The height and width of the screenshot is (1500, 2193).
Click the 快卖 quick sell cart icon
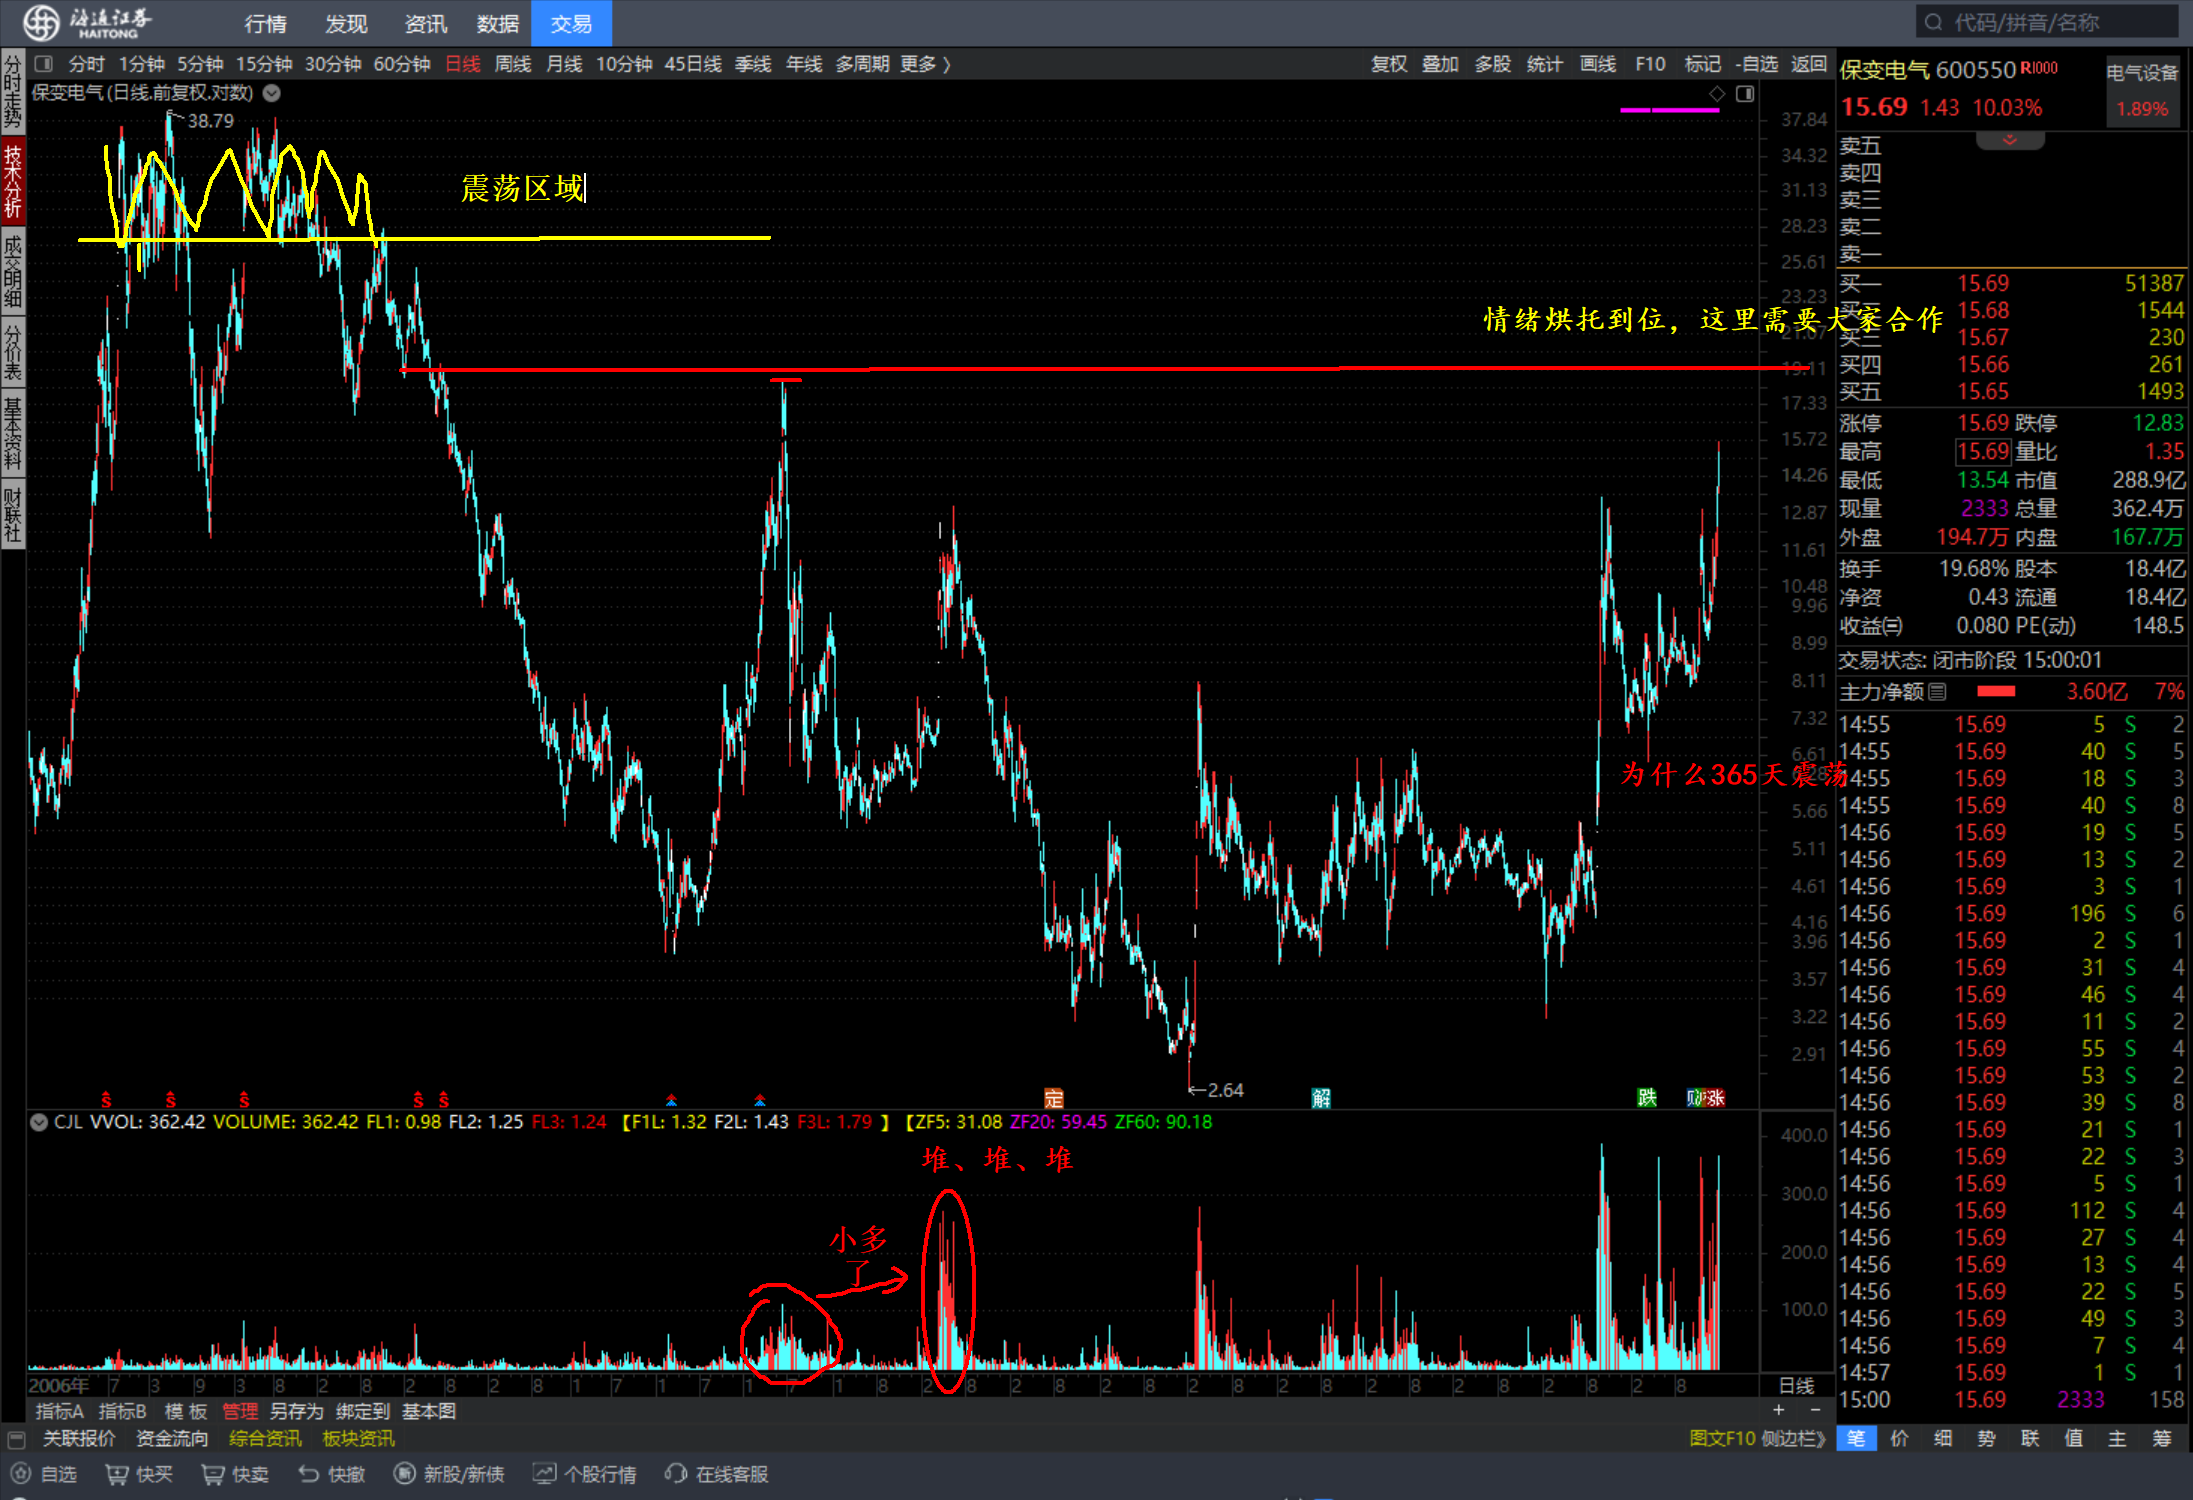pos(213,1474)
